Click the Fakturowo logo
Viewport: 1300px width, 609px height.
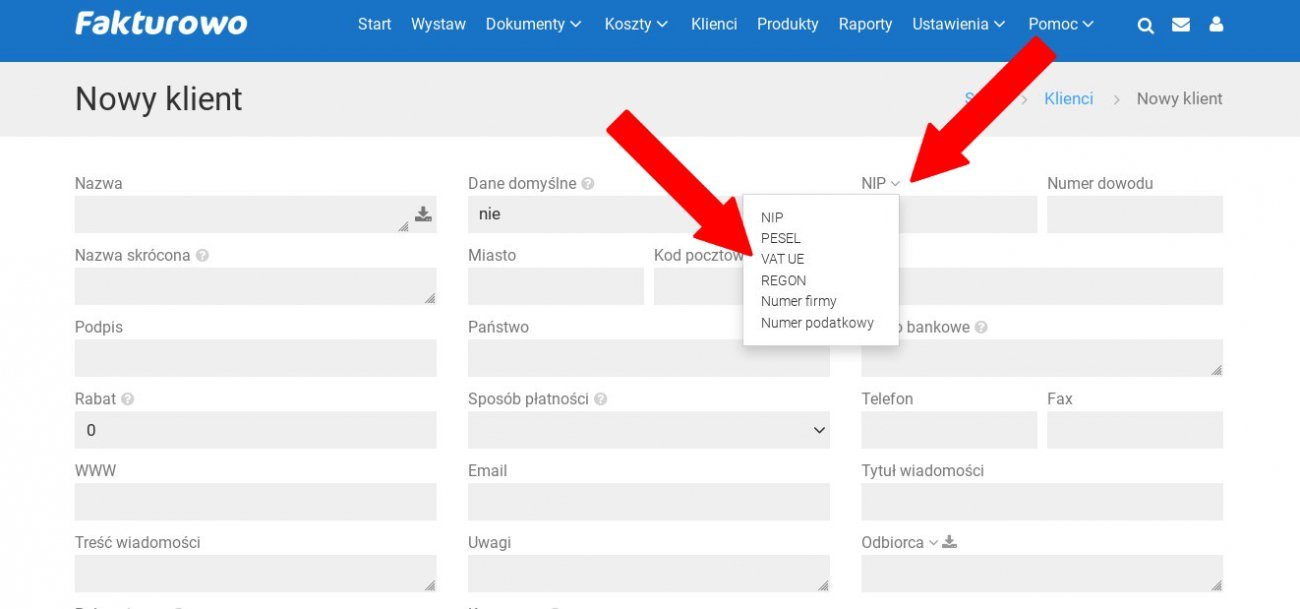click(x=160, y=24)
